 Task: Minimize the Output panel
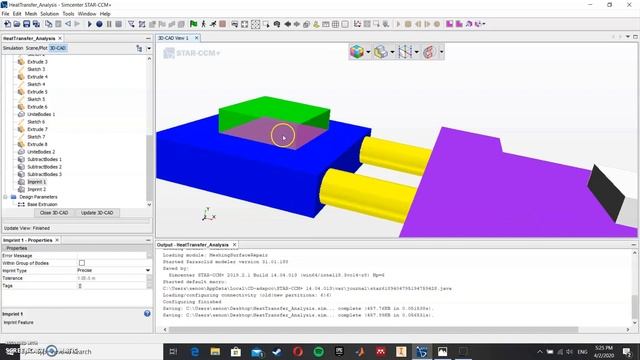coord(633,244)
